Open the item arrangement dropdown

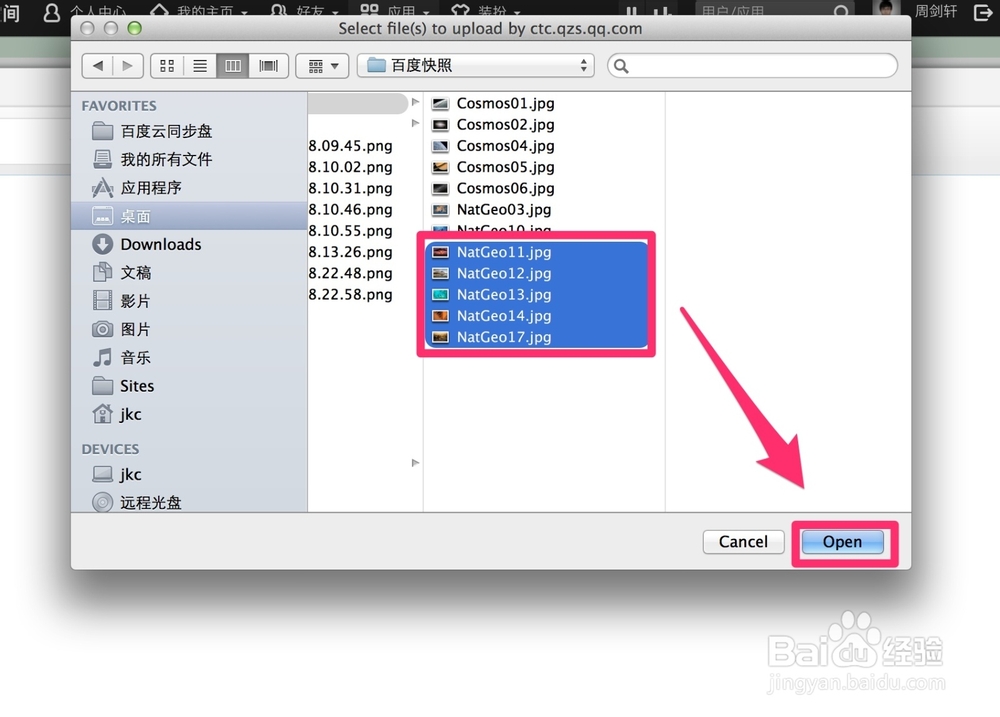click(x=323, y=66)
